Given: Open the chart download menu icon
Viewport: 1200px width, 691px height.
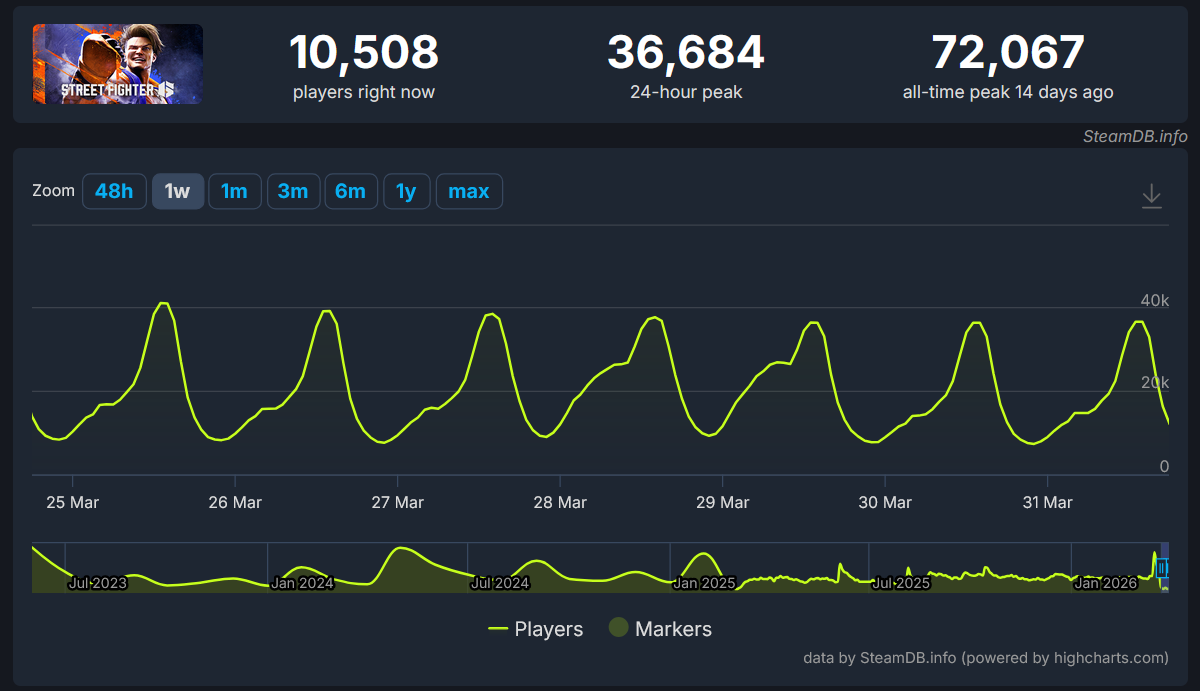Looking at the screenshot, I should pyautogui.click(x=1151, y=195).
